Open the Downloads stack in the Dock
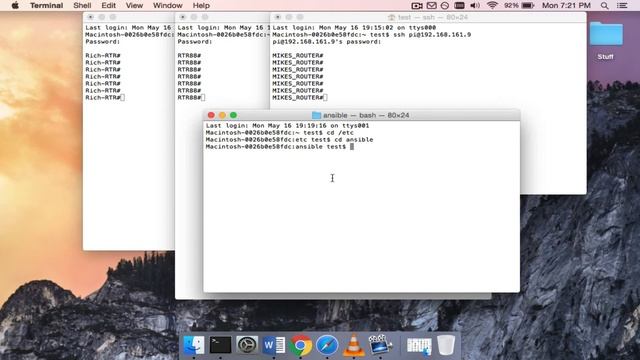 pos(419,346)
